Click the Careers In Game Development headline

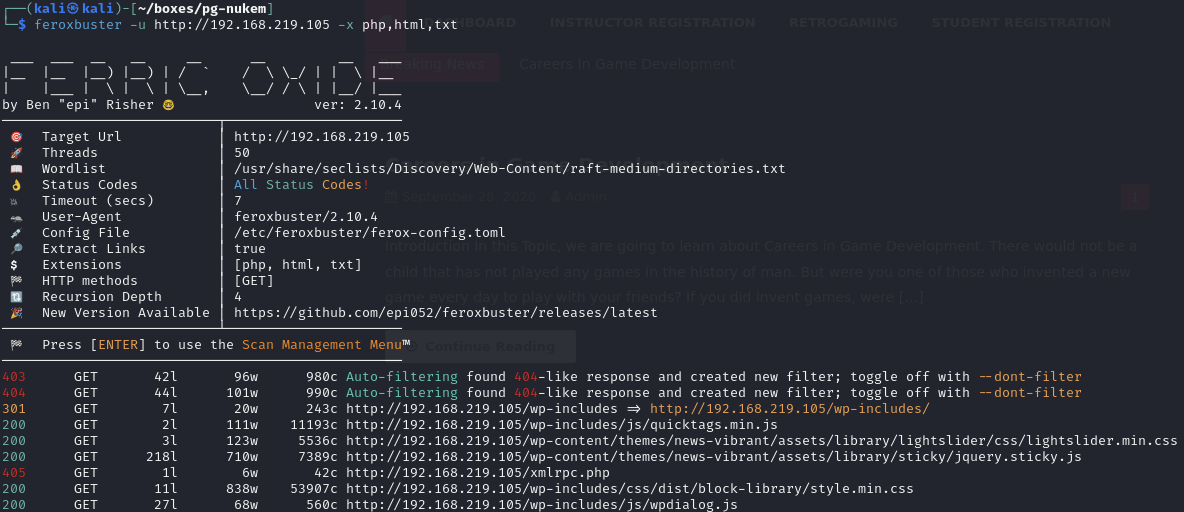point(626,64)
